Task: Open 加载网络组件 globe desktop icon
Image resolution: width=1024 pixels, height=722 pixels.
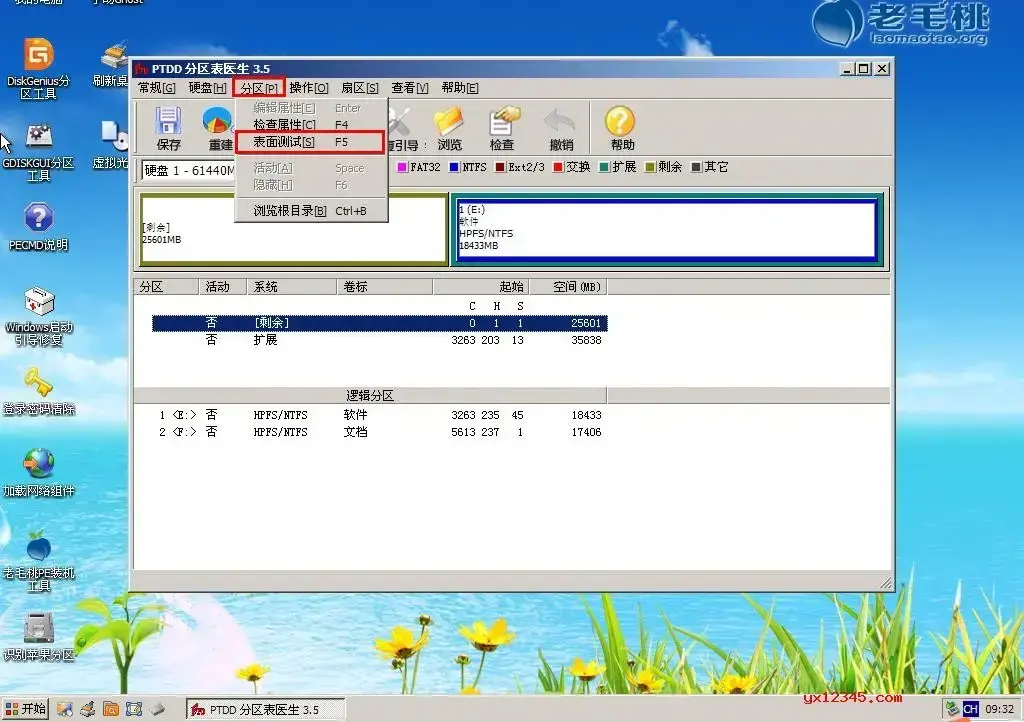Action: pos(38,473)
